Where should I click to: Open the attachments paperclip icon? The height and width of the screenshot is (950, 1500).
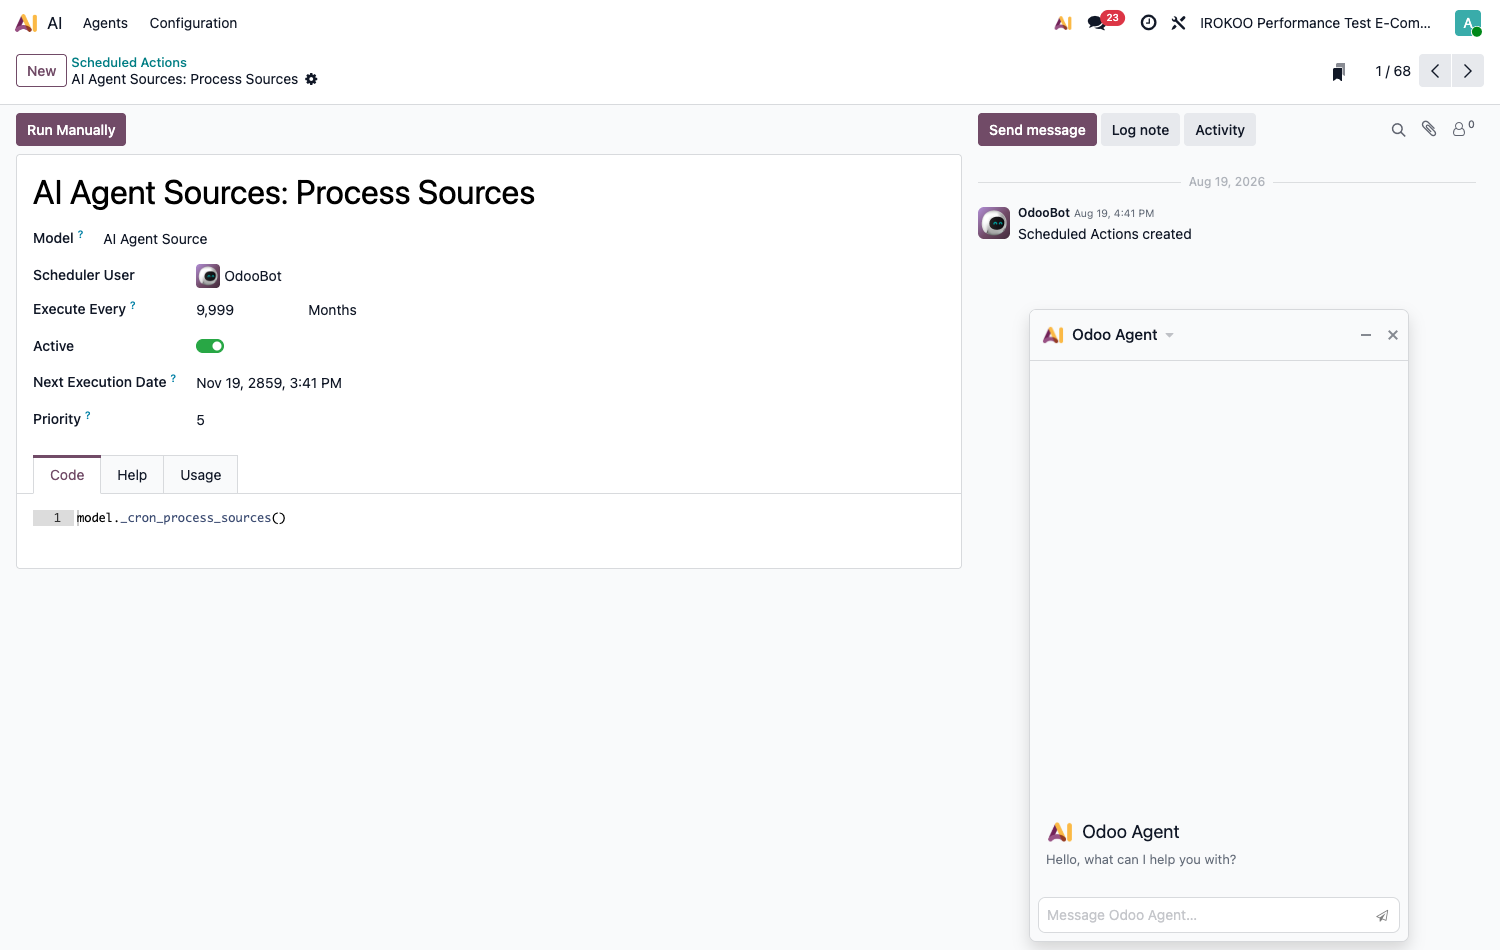click(1429, 129)
